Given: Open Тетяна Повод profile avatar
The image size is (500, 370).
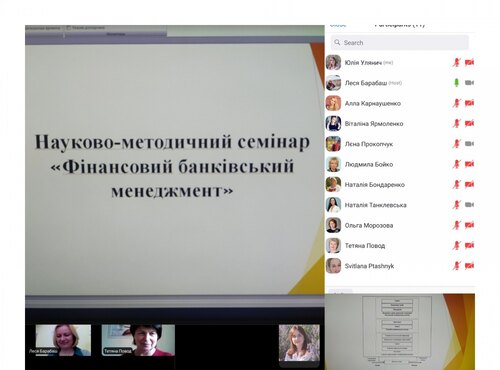Looking at the screenshot, I should (333, 245).
